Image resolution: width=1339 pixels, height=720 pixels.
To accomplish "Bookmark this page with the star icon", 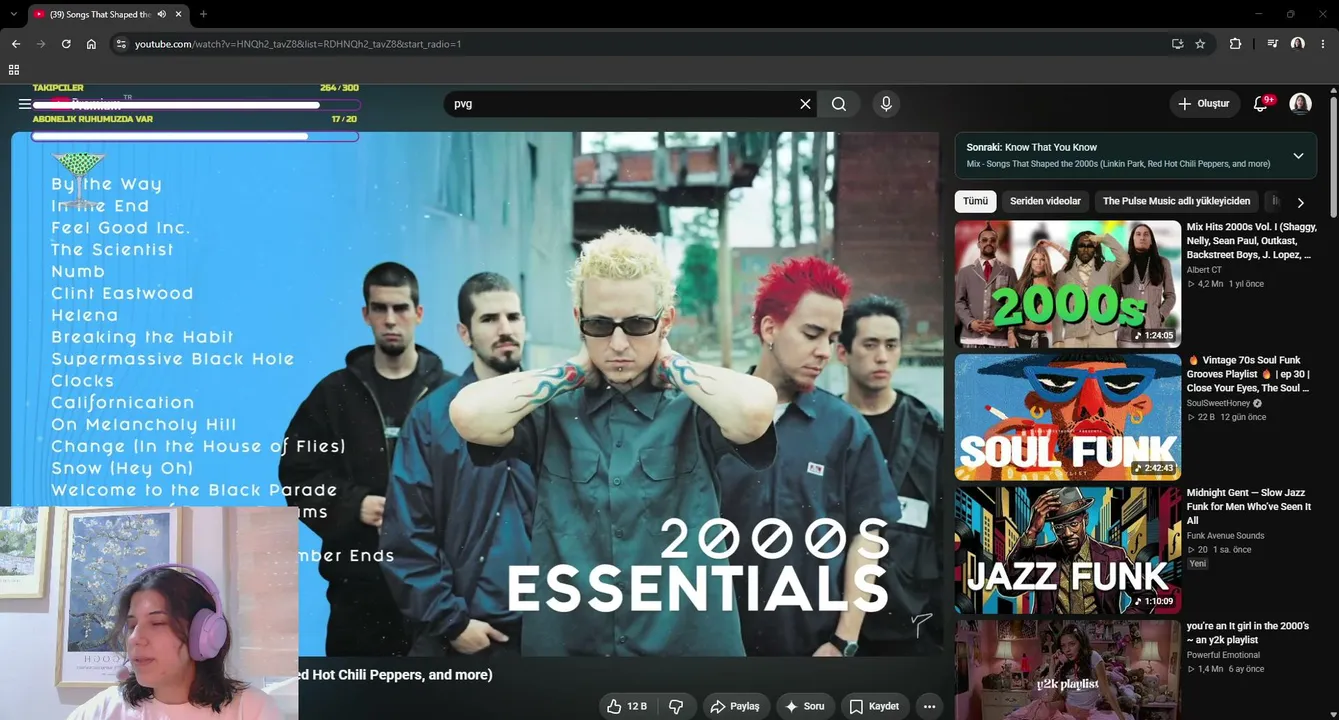I will click(x=1200, y=44).
